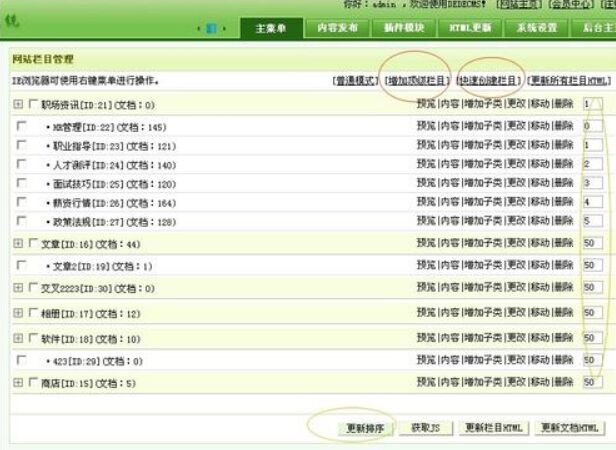
Task: Expand the 相册[ID:17] category
Action: coord(18,313)
